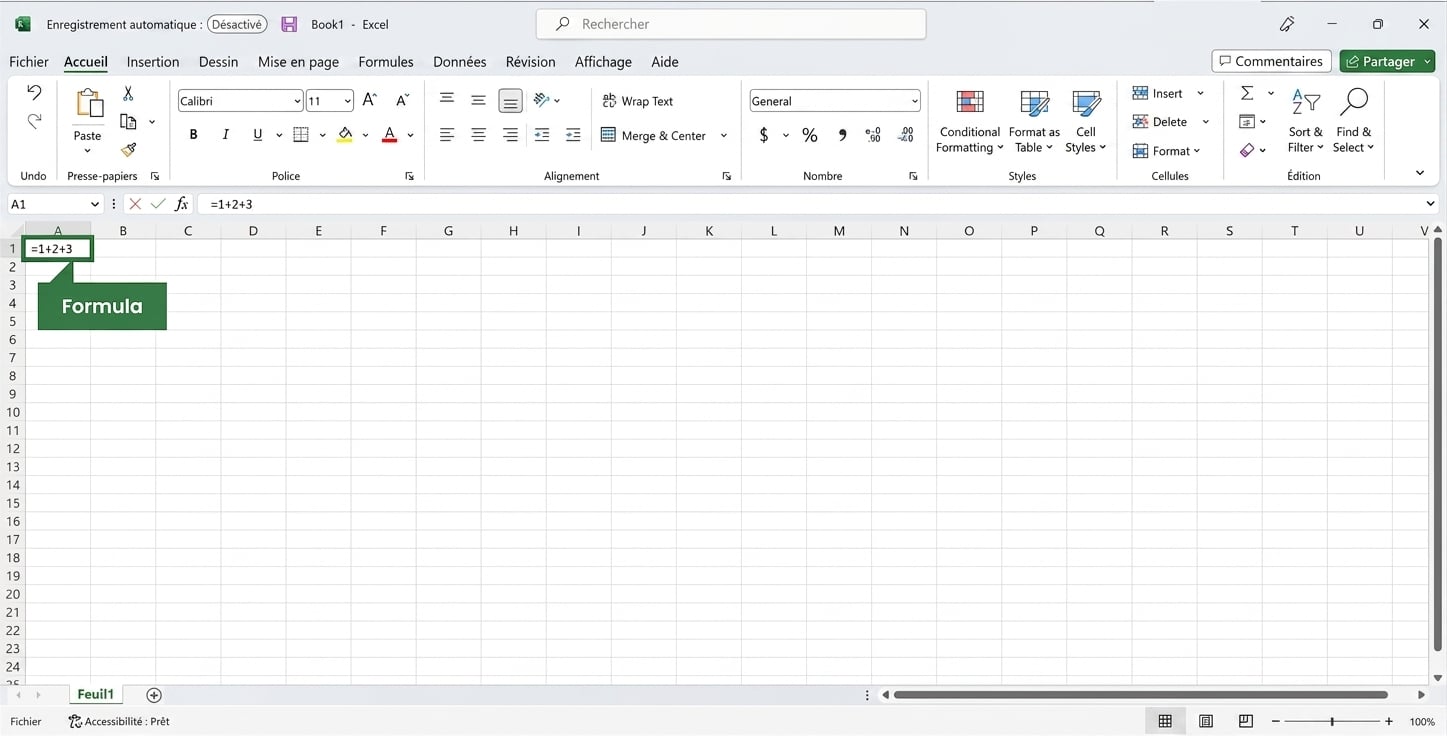Image resolution: width=1447 pixels, height=736 pixels.
Task: Open the Format as Table menu
Action: pyautogui.click(x=1034, y=121)
